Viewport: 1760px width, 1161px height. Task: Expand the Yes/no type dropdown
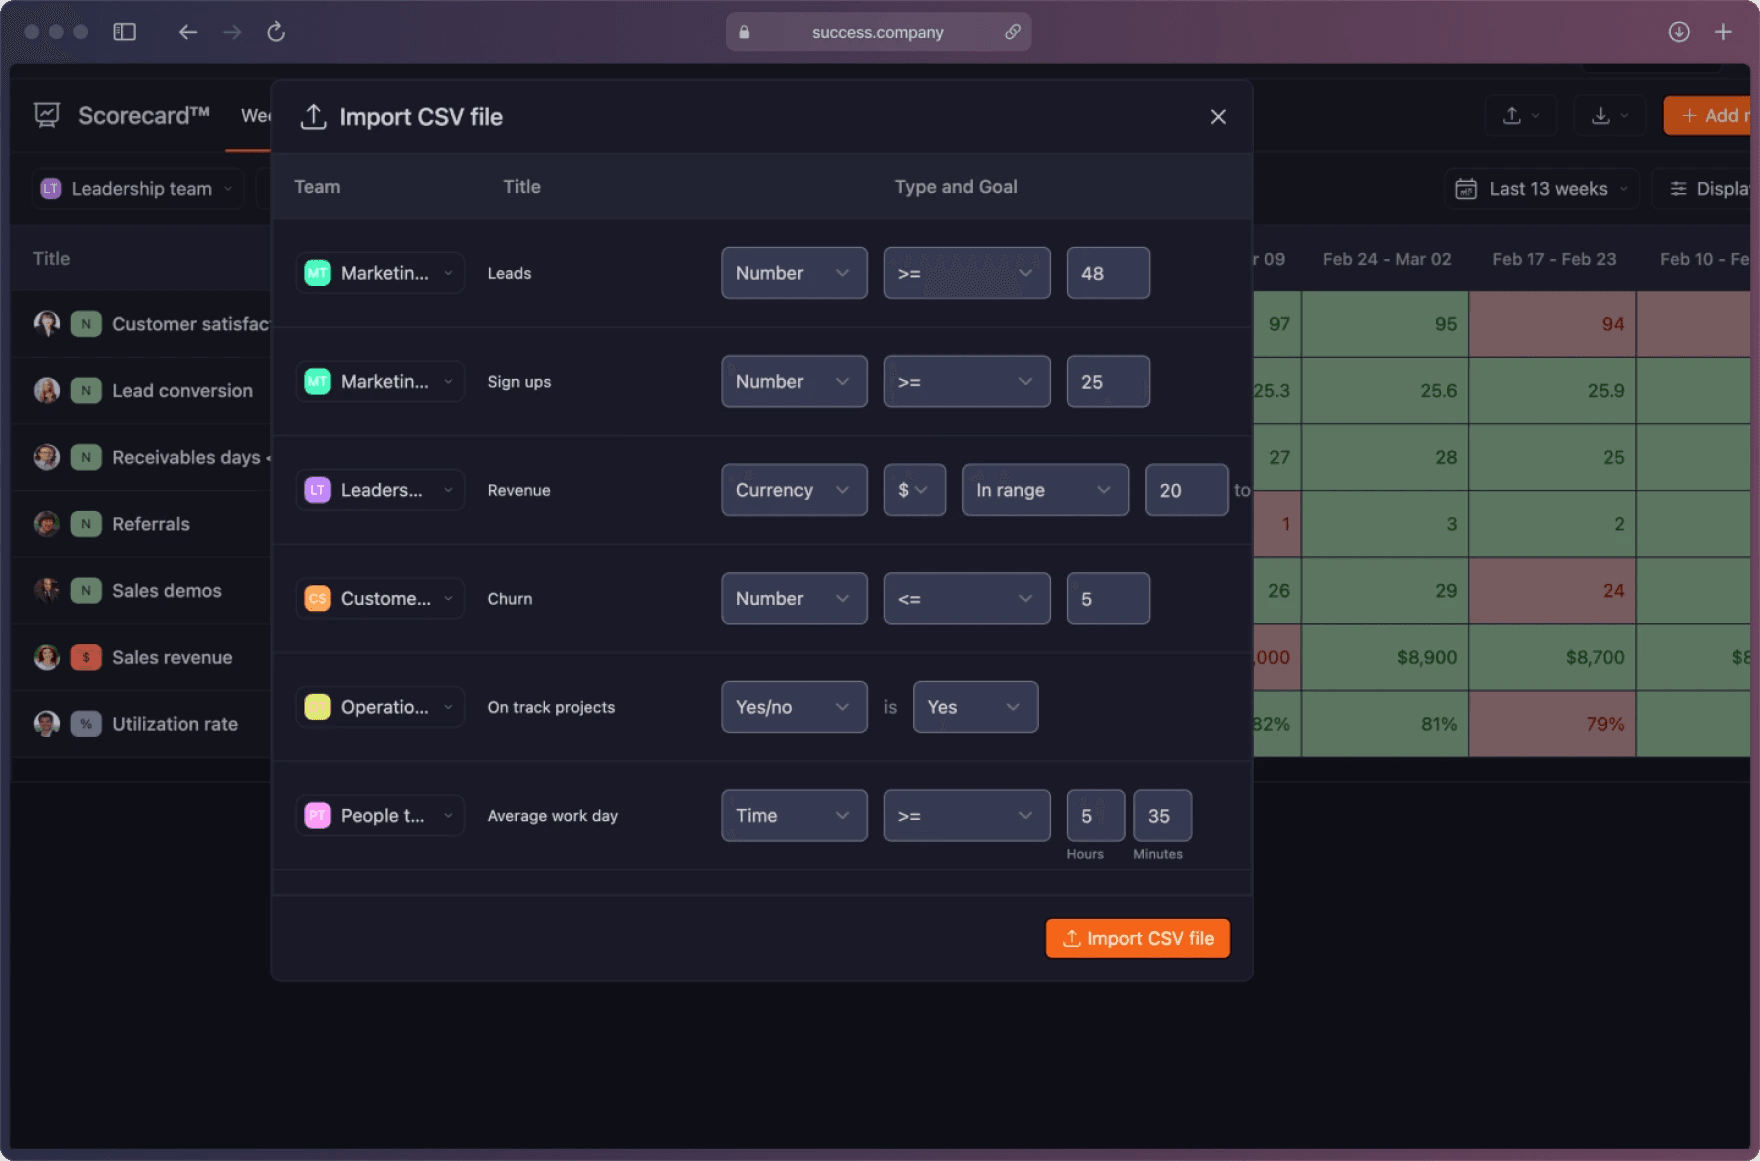tap(794, 707)
